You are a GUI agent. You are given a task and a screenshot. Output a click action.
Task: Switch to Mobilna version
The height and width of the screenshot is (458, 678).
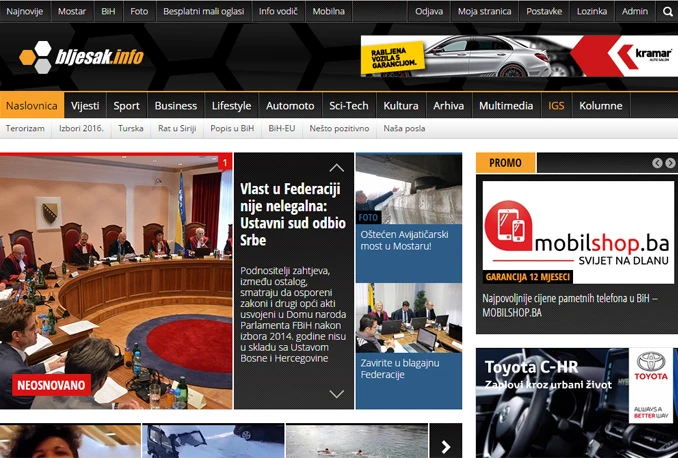click(329, 12)
